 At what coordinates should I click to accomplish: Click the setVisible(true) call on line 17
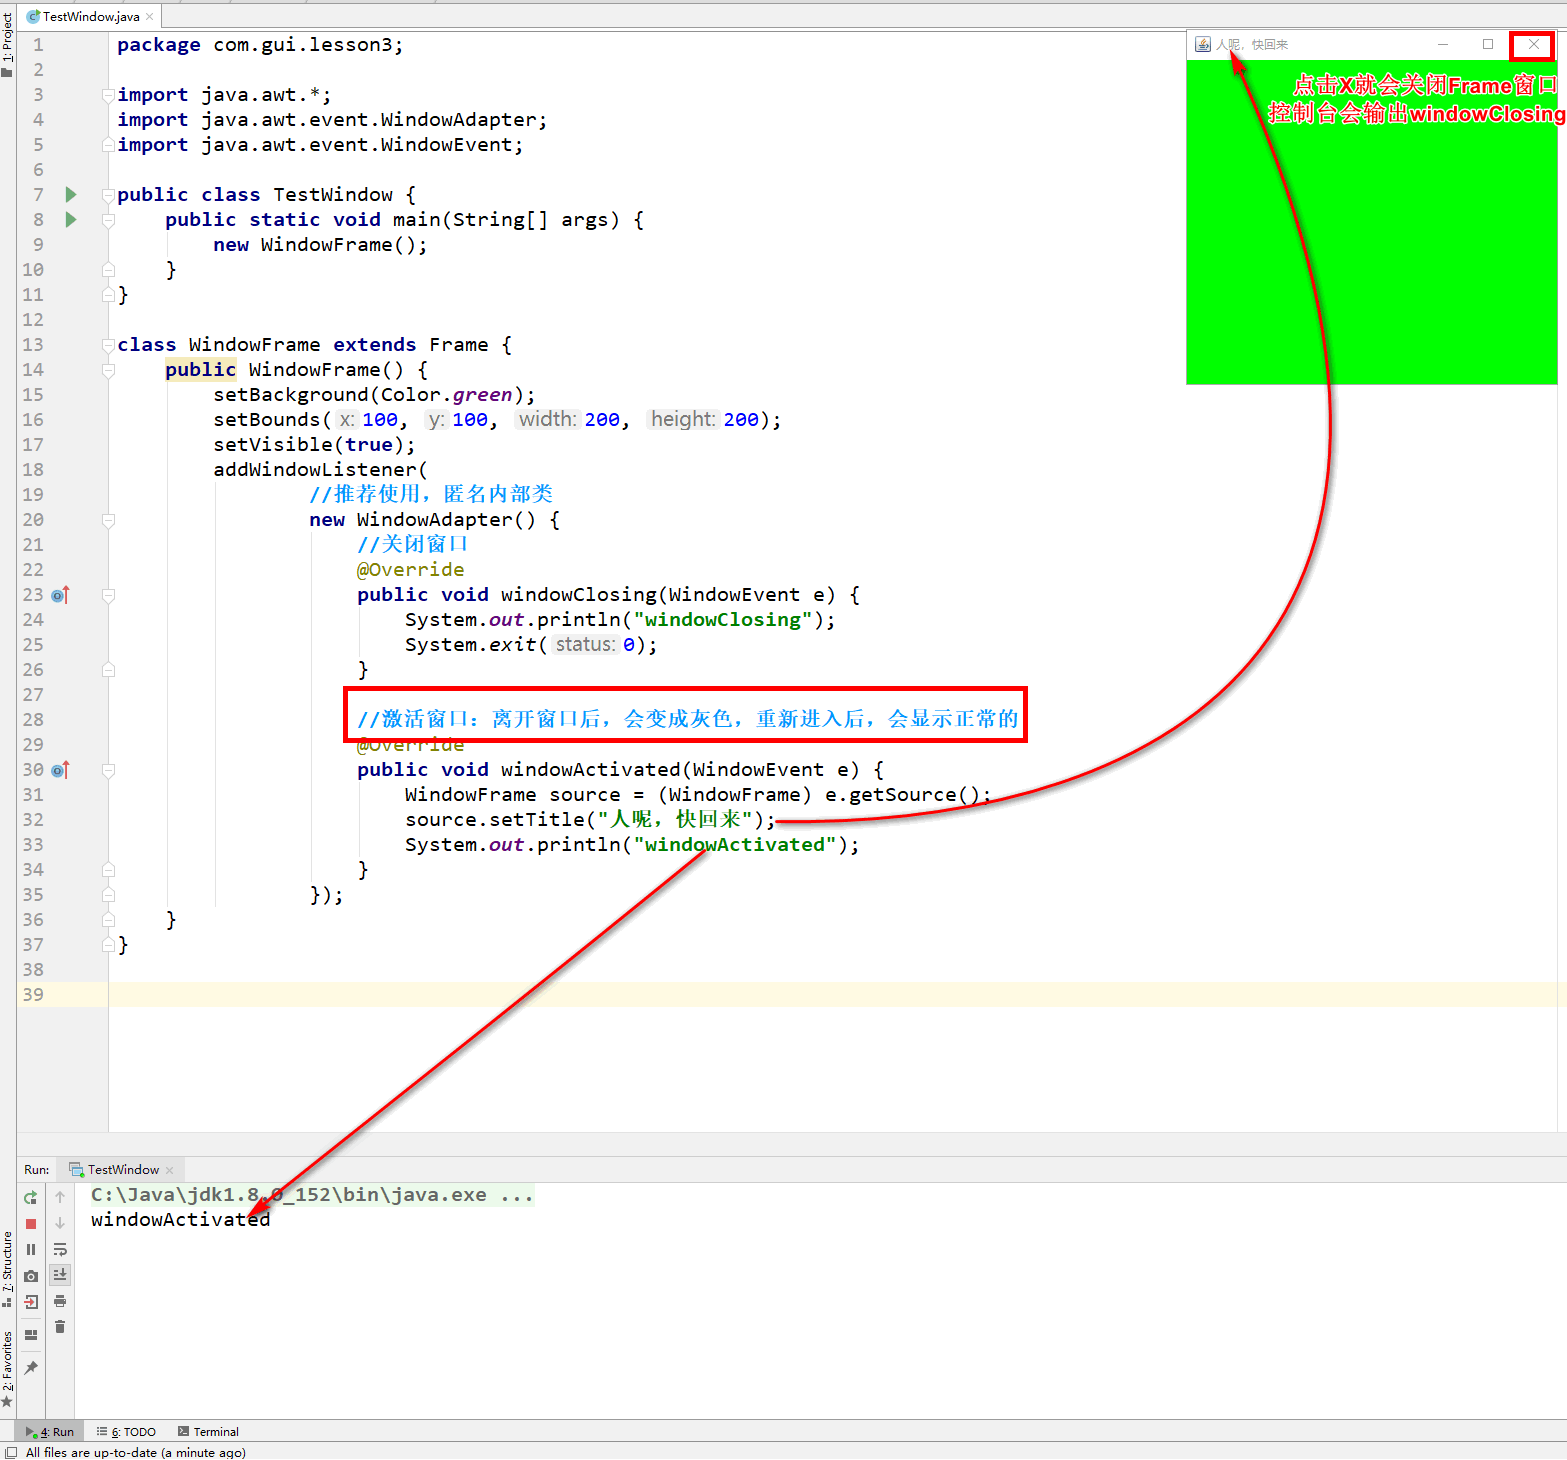pos(314,445)
